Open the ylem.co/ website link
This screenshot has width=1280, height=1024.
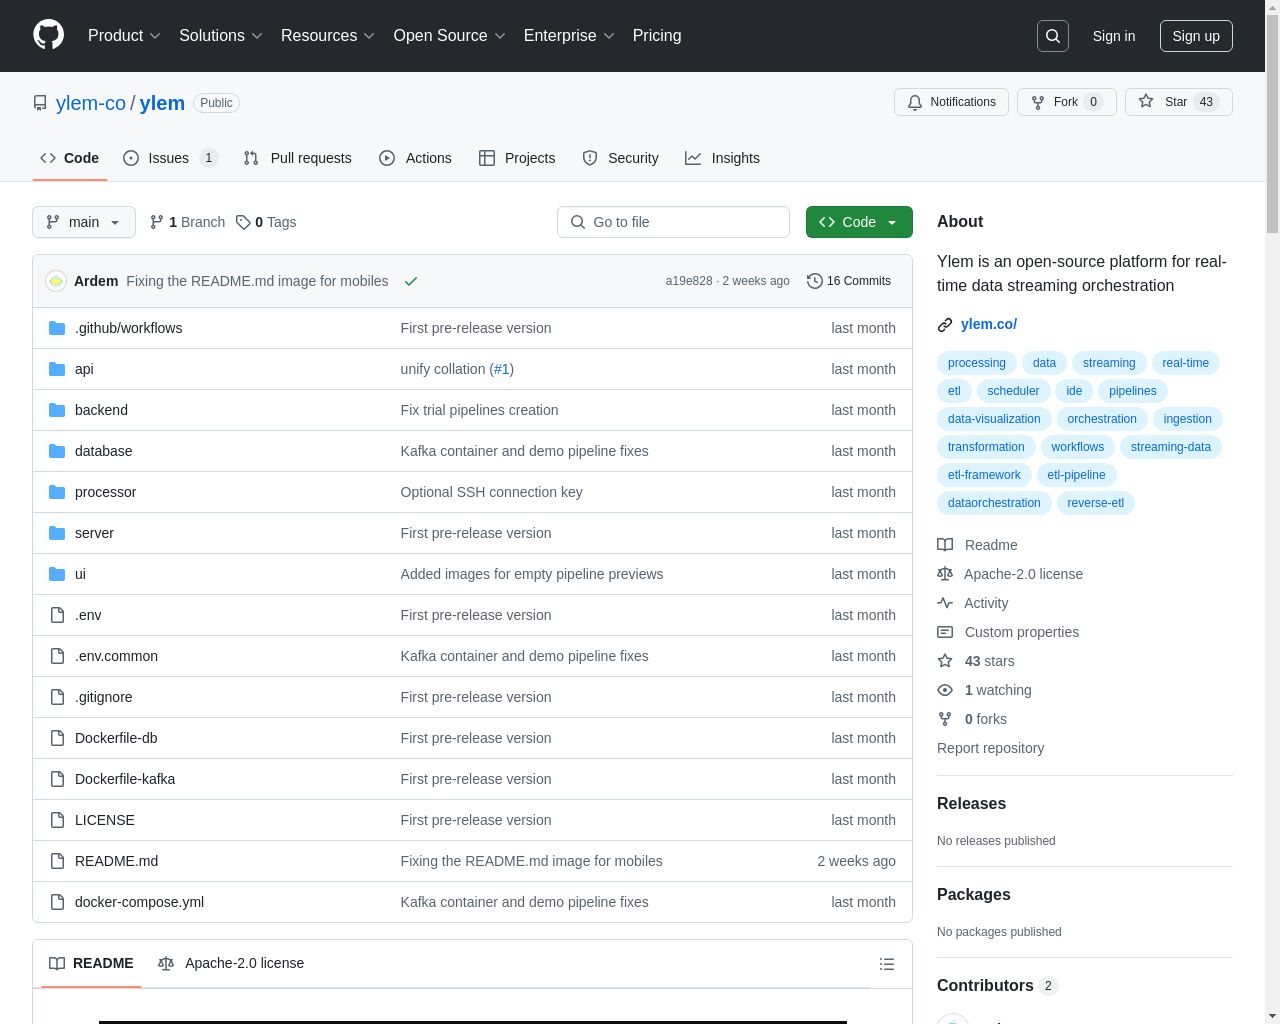tap(989, 324)
